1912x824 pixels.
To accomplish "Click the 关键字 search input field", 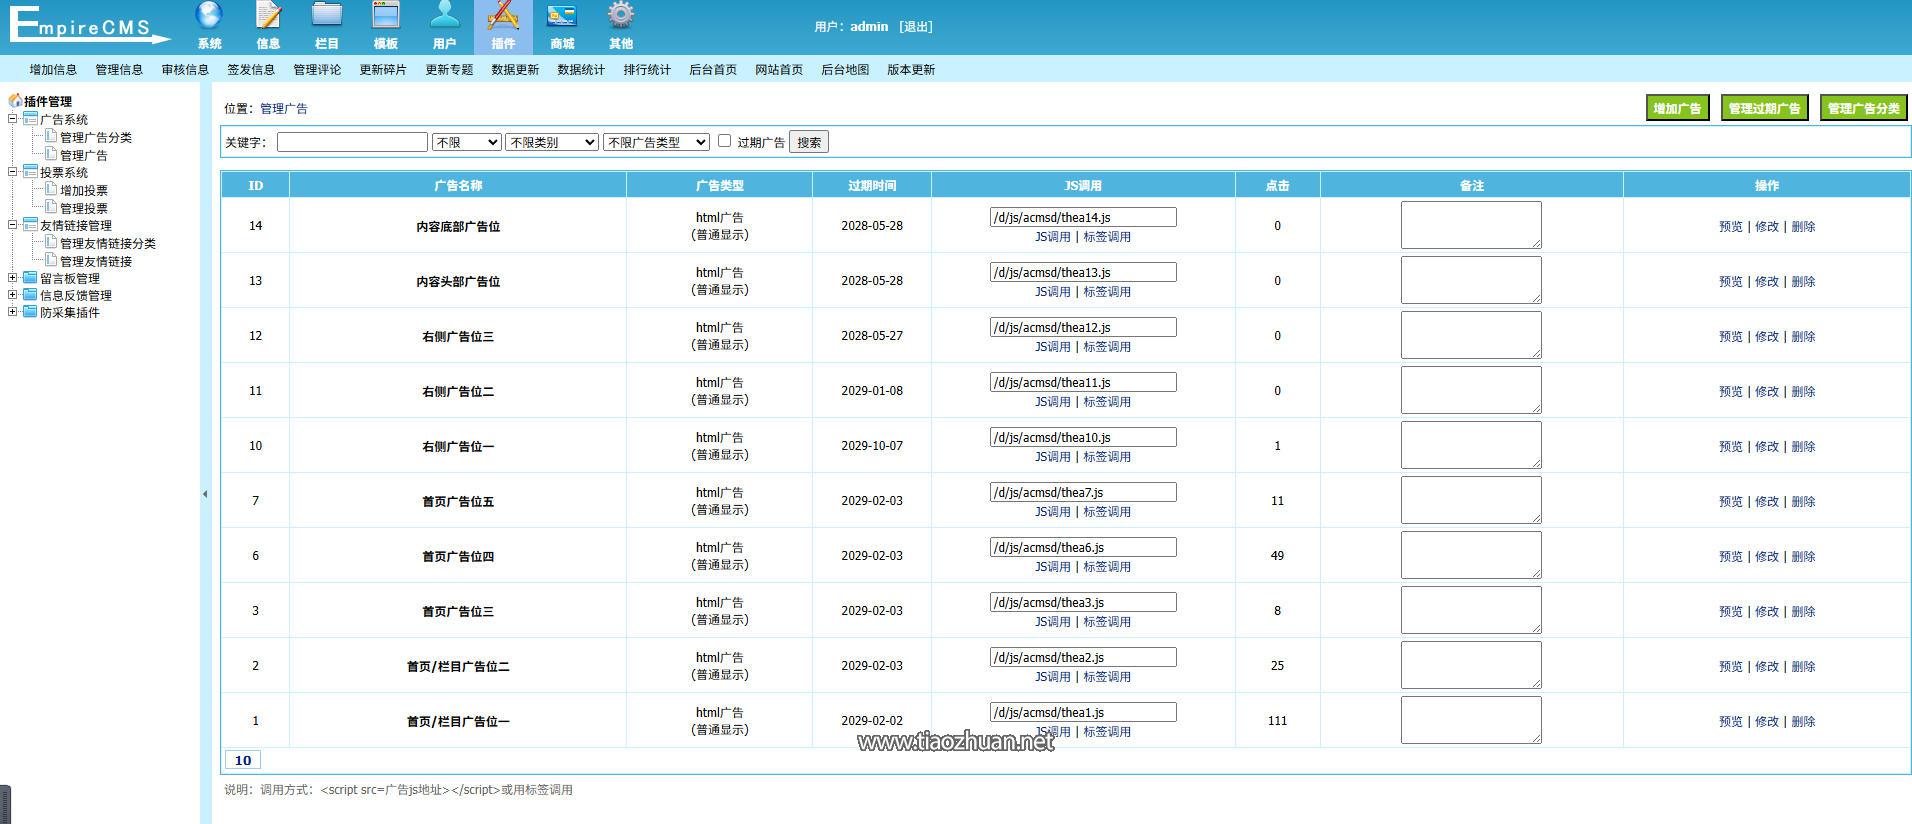I will [x=352, y=142].
